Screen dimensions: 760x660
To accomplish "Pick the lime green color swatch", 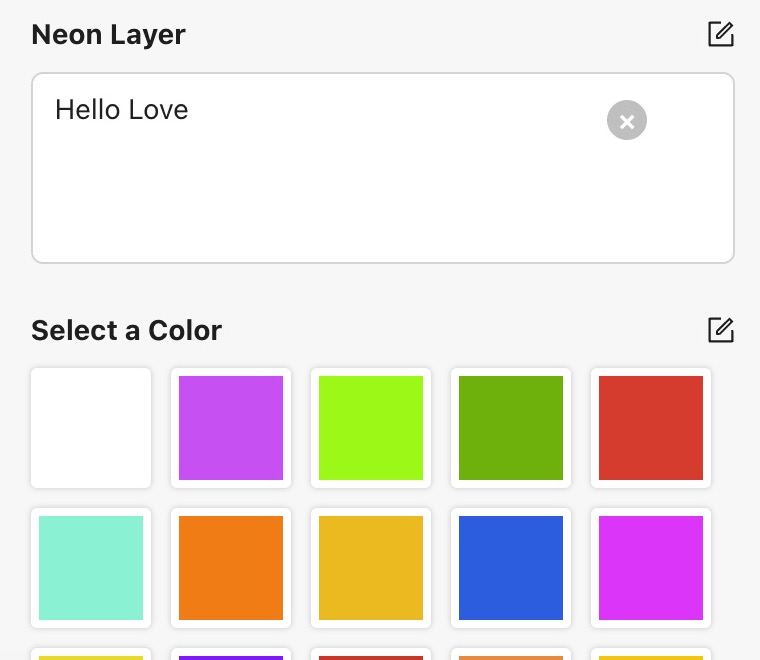I will 371,428.
